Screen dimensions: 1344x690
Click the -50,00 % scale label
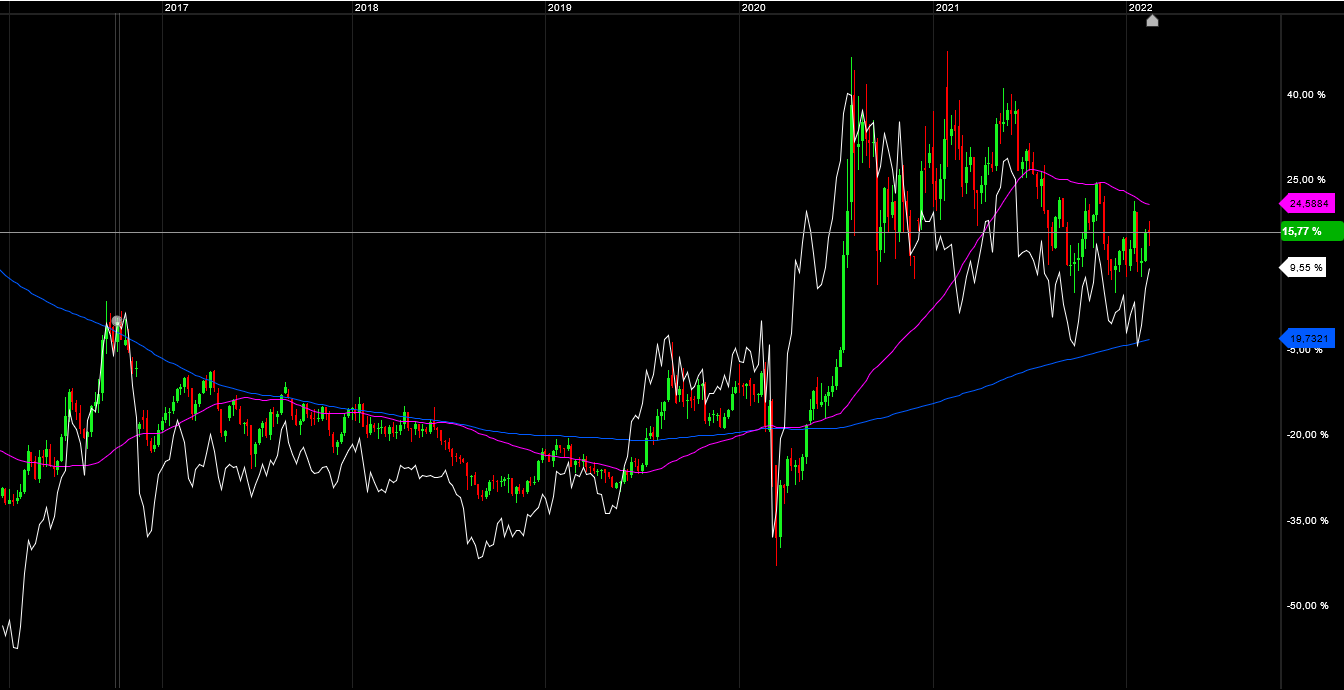1306,605
